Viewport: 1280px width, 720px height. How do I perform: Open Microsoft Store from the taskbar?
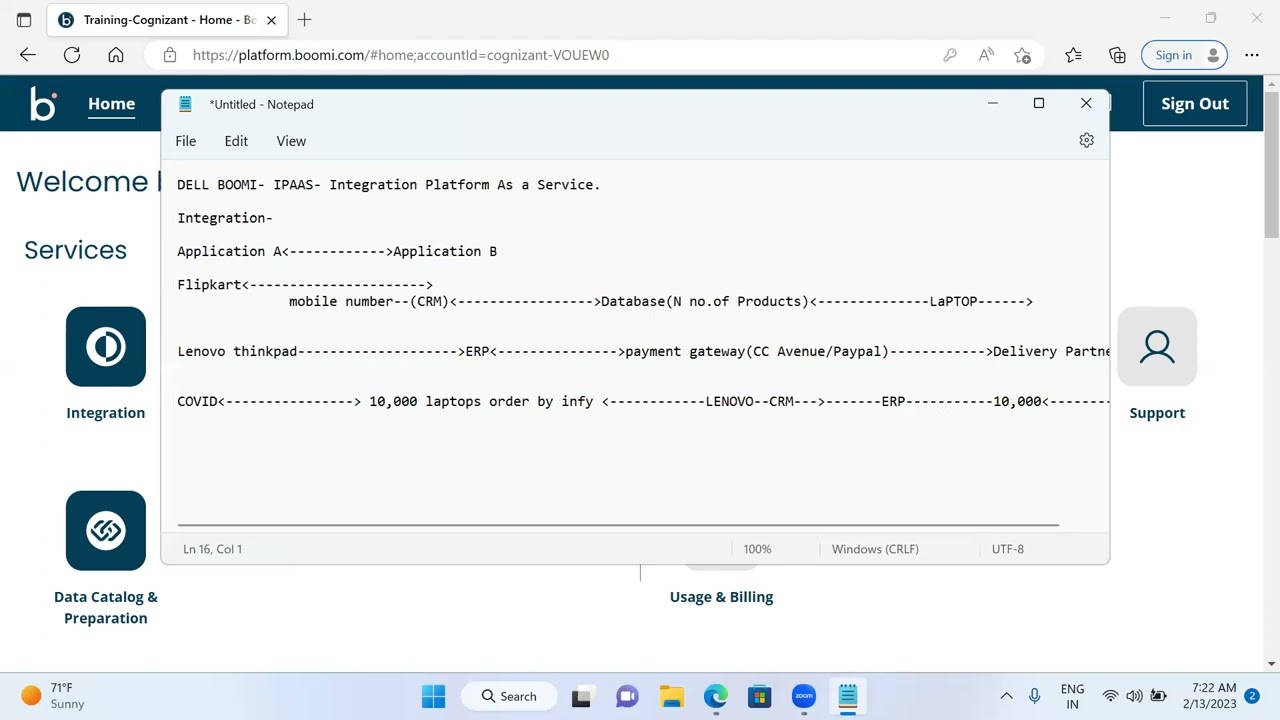(760, 696)
